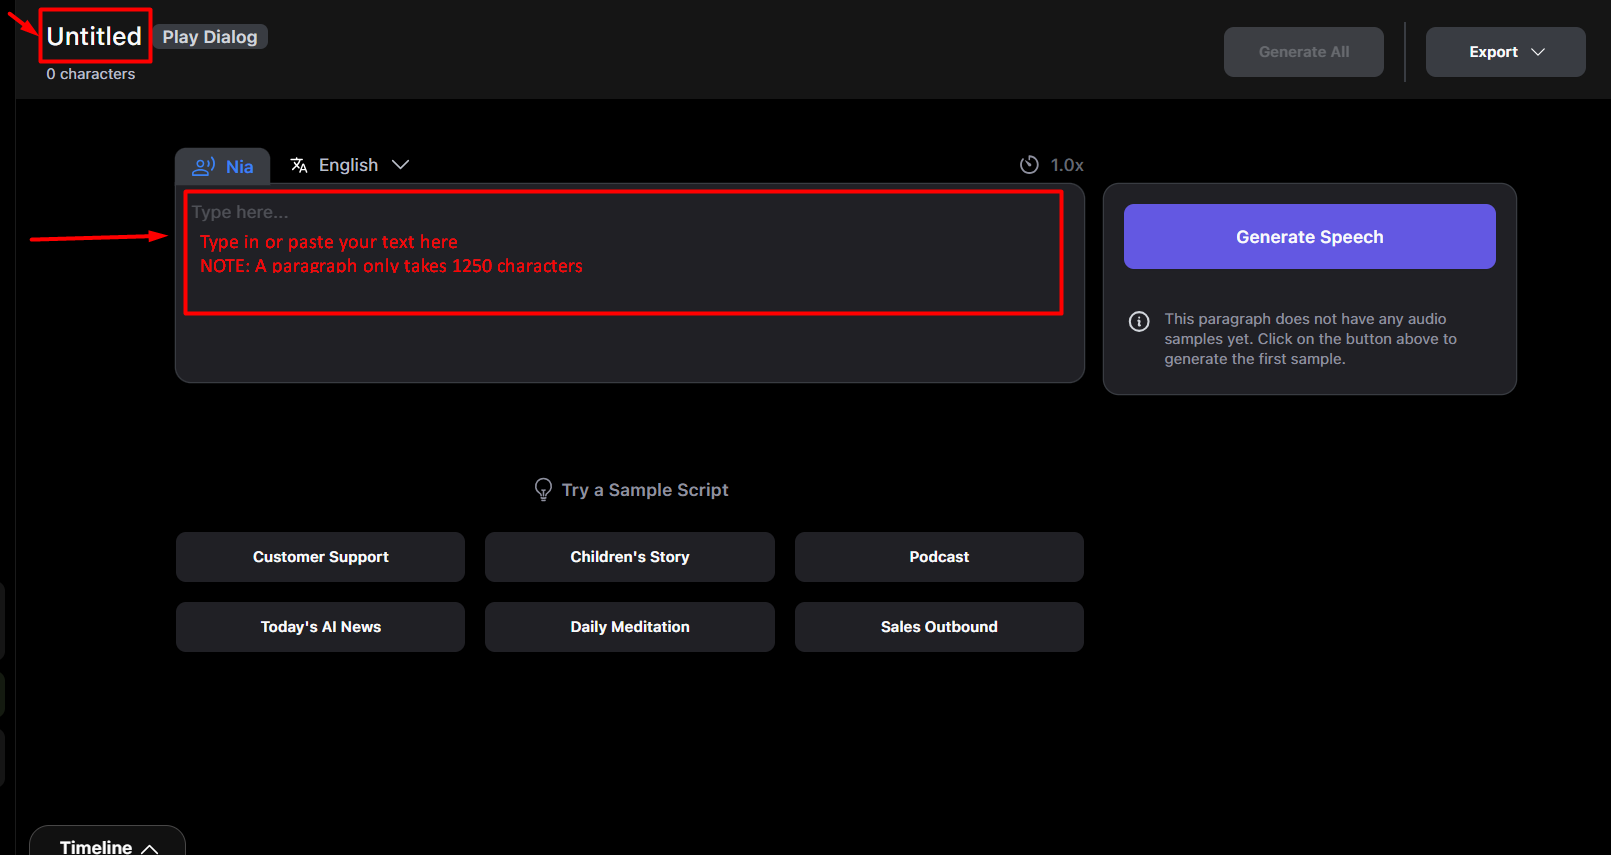This screenshot has width=1611, height=855.
Task: Expand the Export dropdown menu
Action: click(1505, 52)
